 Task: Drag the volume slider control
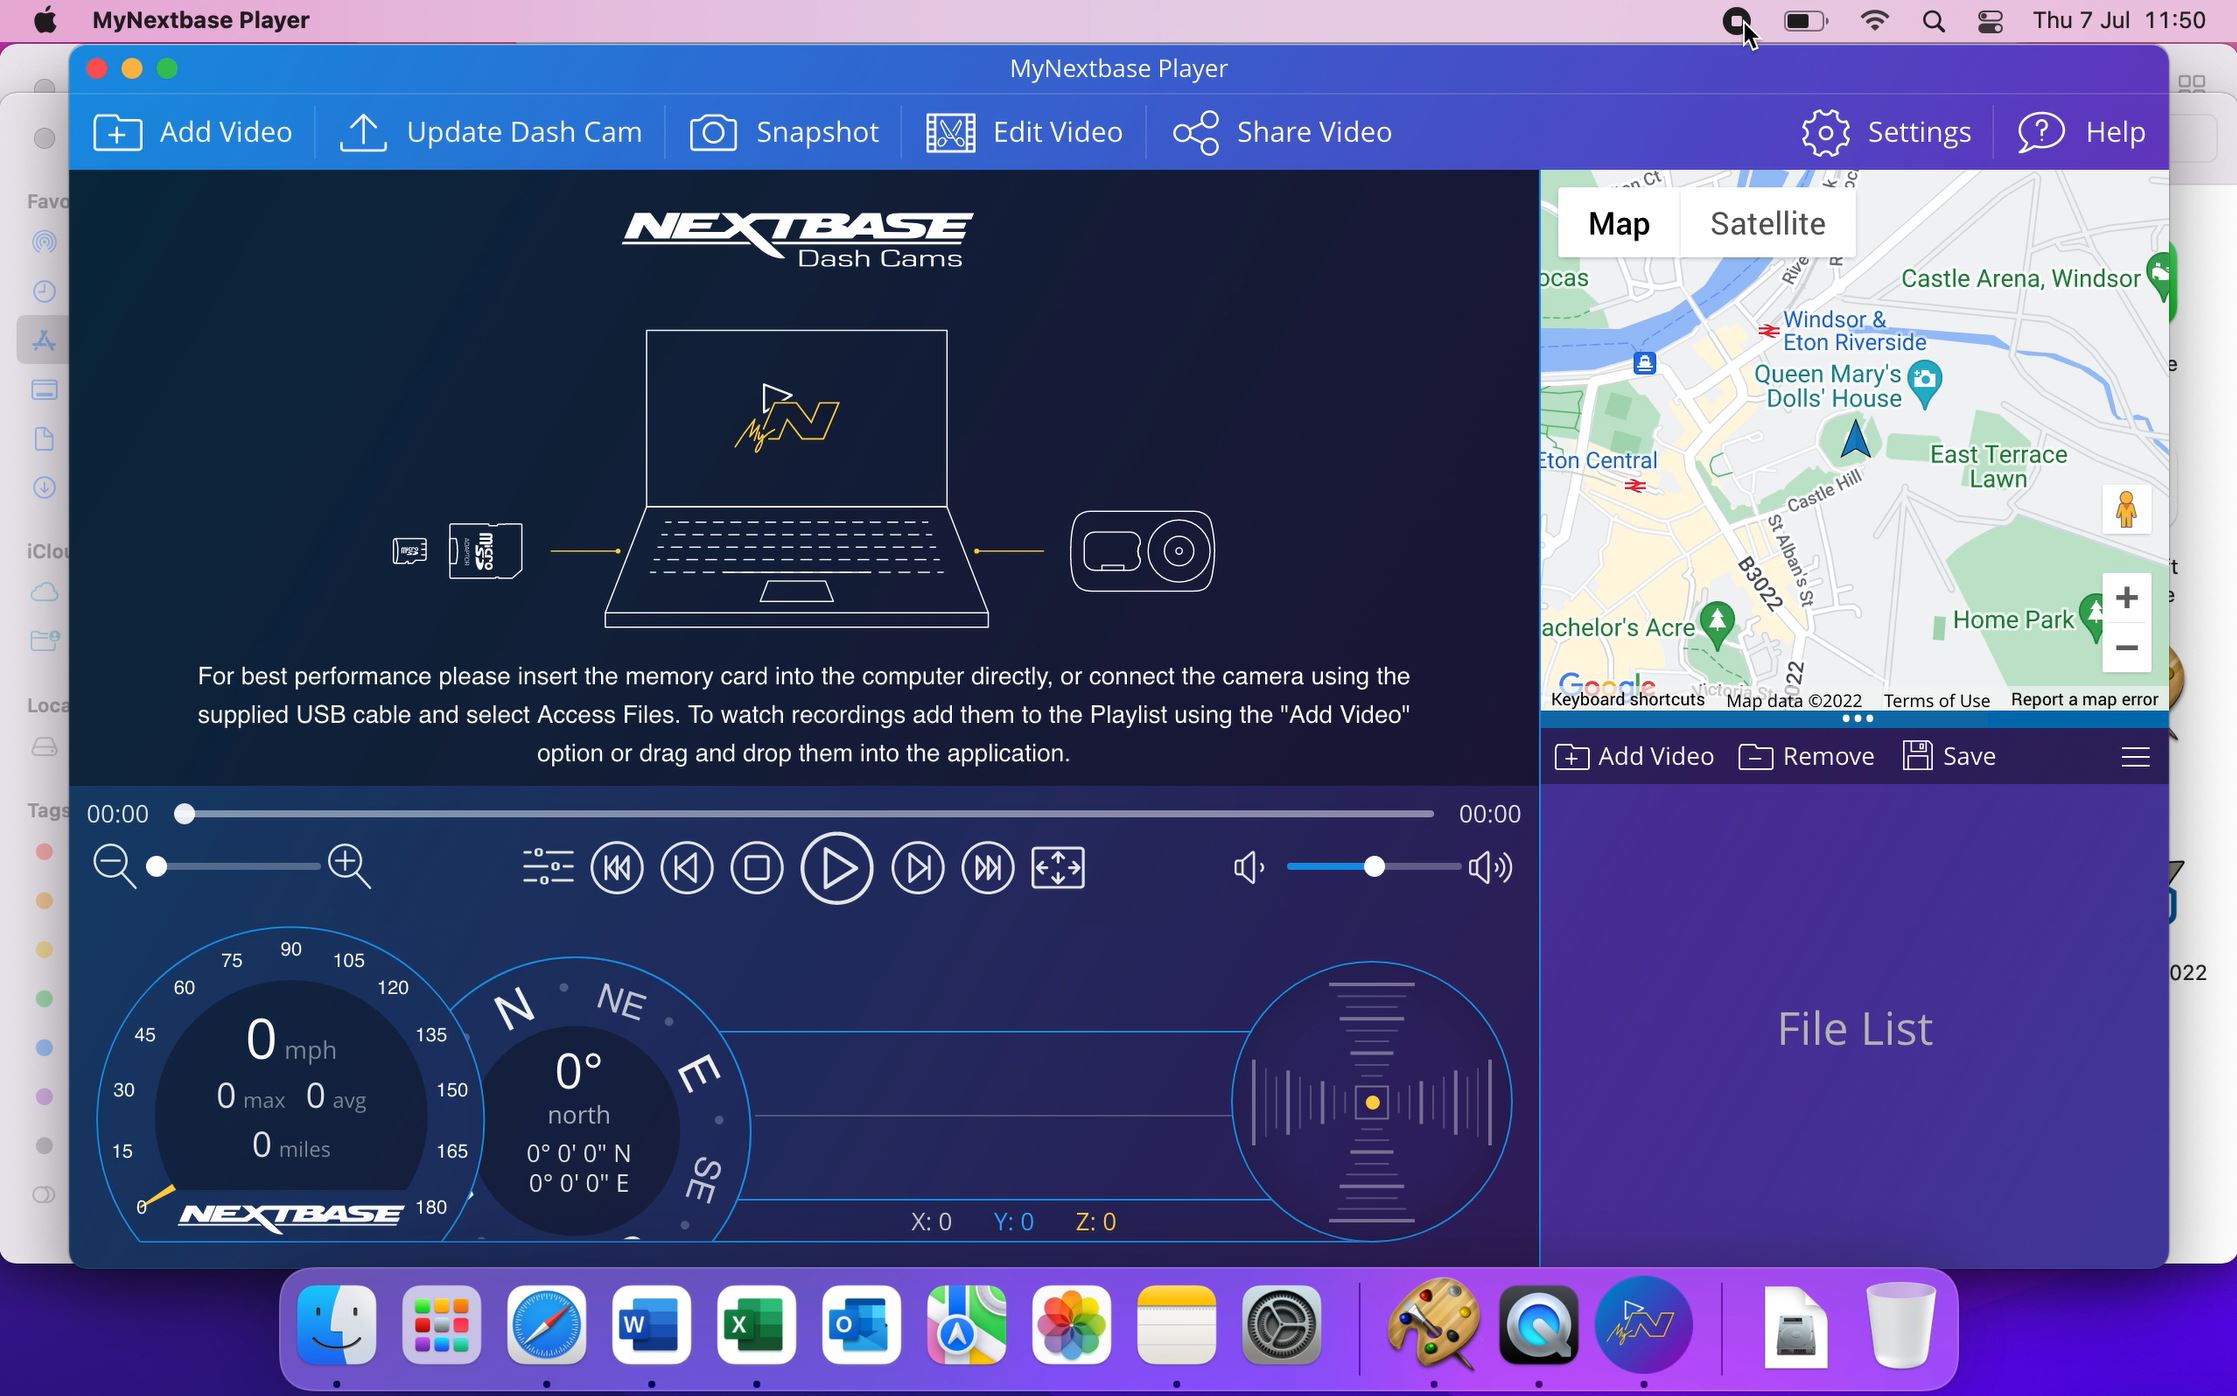(1373, 867)
